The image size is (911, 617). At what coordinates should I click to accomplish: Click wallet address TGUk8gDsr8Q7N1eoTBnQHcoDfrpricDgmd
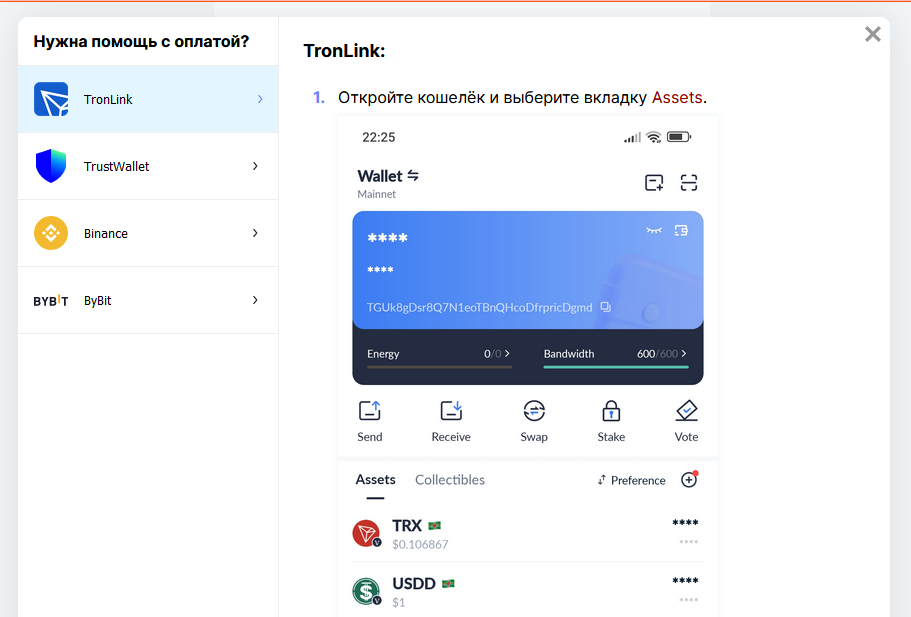click(x=479, y=307)
